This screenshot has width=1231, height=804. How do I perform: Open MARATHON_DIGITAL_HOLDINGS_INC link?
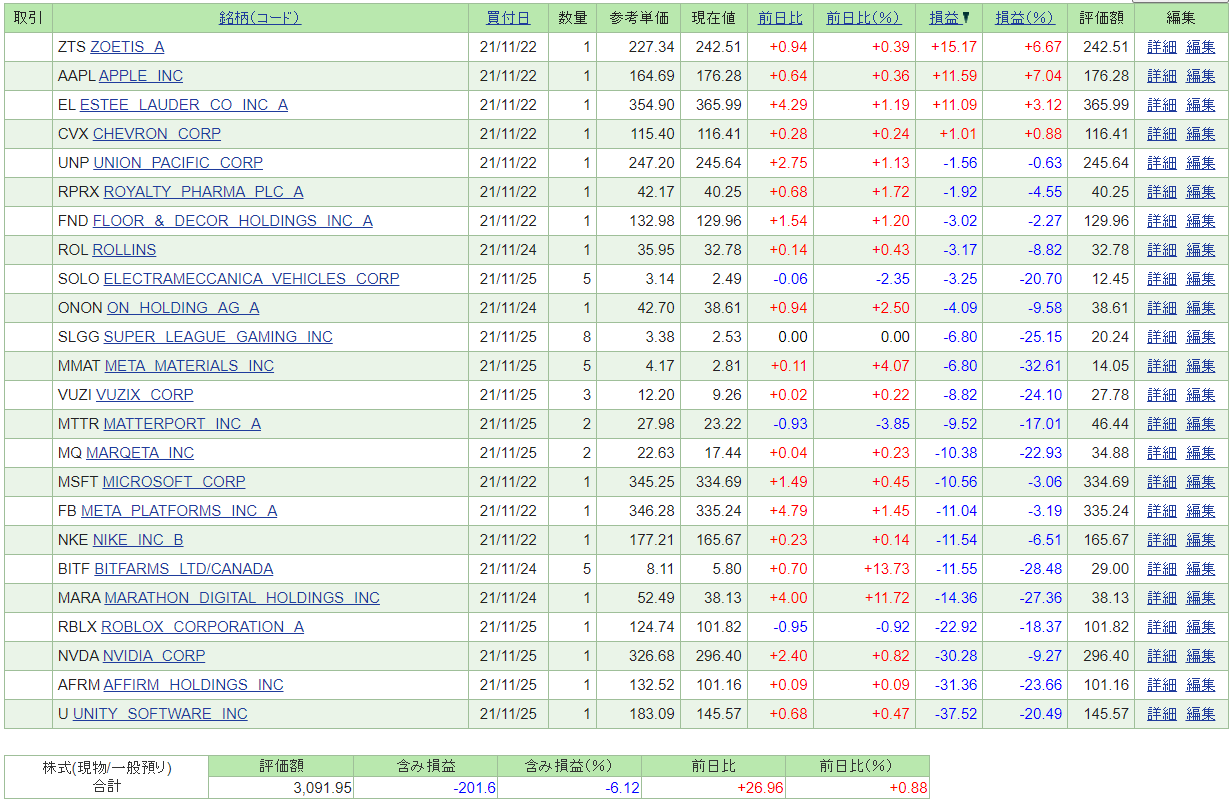click(242, 598)
